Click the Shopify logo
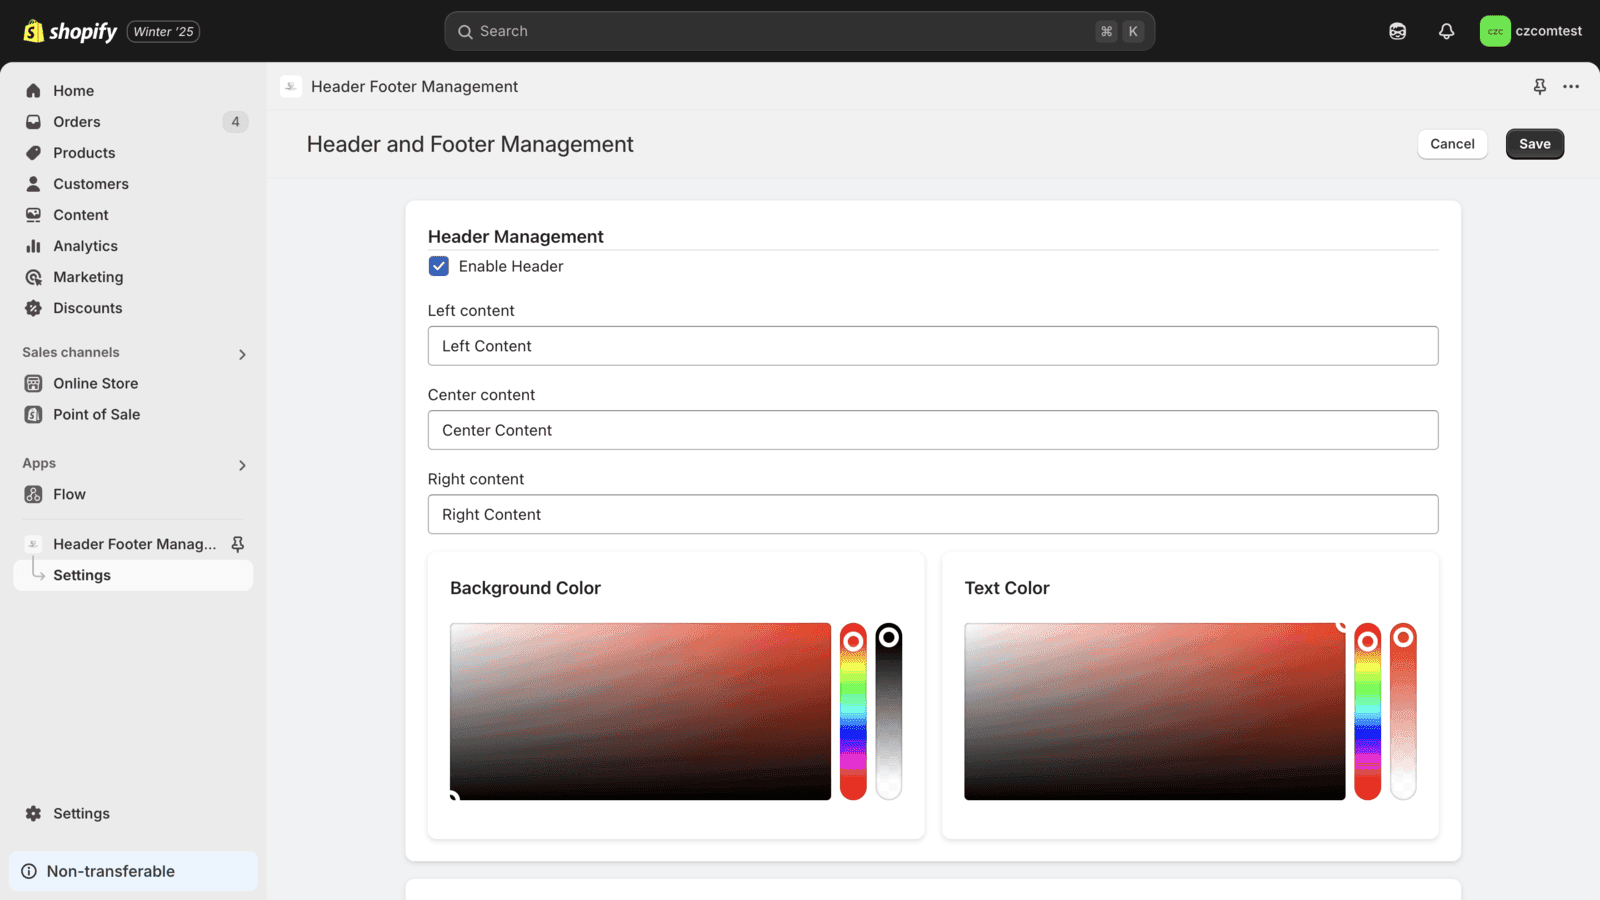The height and width of the screenshot is (900, 1600). (x=70, y=31)
